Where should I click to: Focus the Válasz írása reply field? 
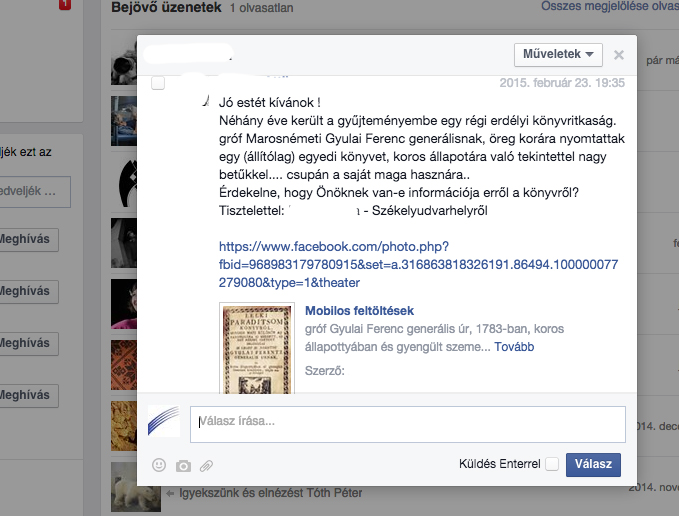407,424
